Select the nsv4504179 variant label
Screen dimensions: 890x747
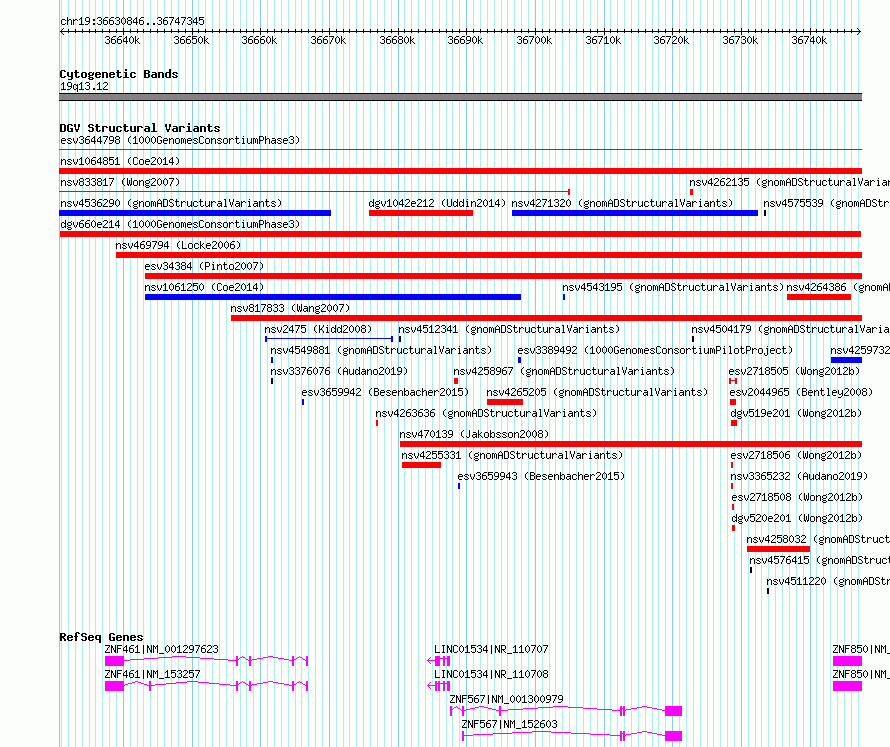click(790, 329)
